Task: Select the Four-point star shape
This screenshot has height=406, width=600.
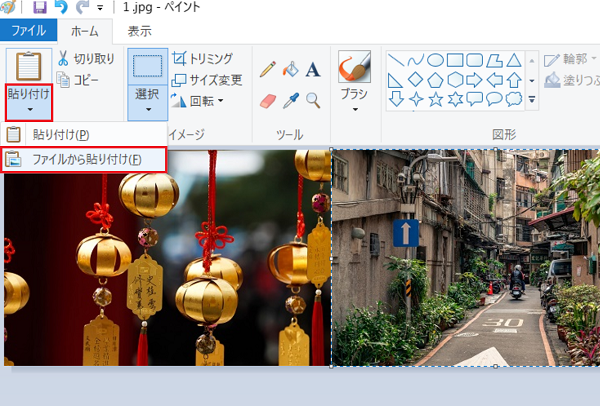Action: [416, 99]
